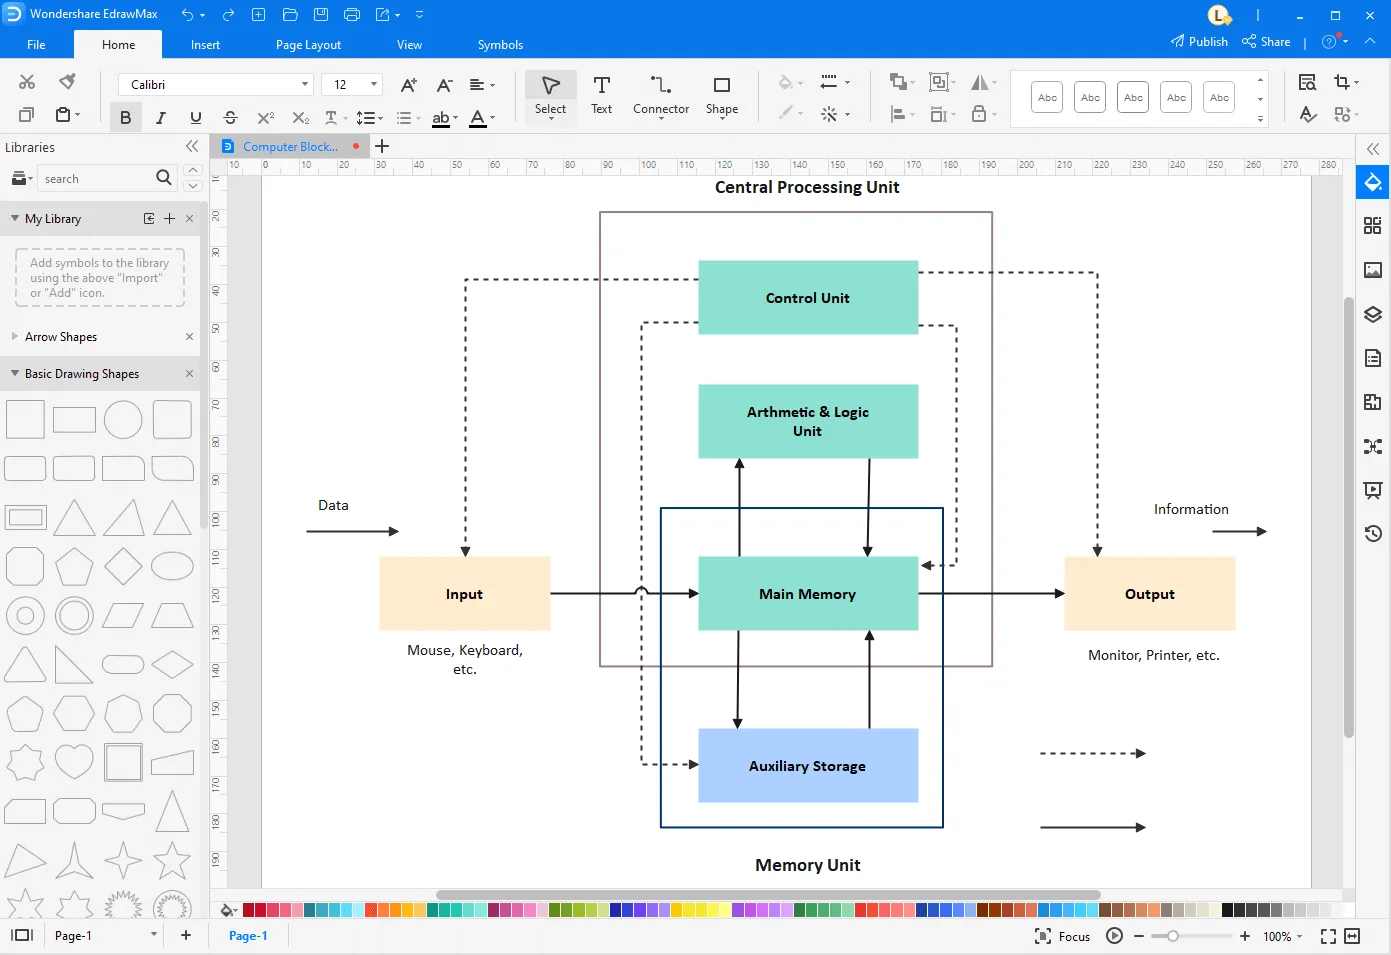Switch to the Symbols tab
The image size is (1391, 955).
(500, 45)
